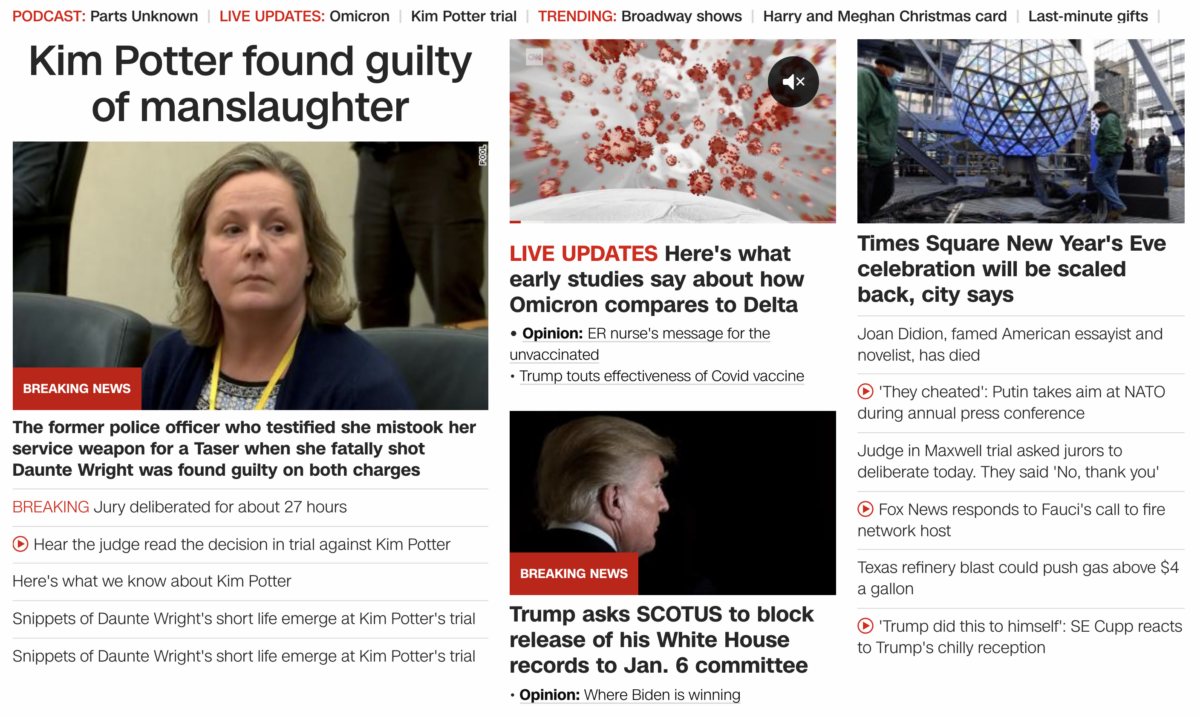Image resolution: width=1200 pixels, height=717 pixels.
Task: Play video icon beside 'Hear the judge read'
Action: coord(20,544)
